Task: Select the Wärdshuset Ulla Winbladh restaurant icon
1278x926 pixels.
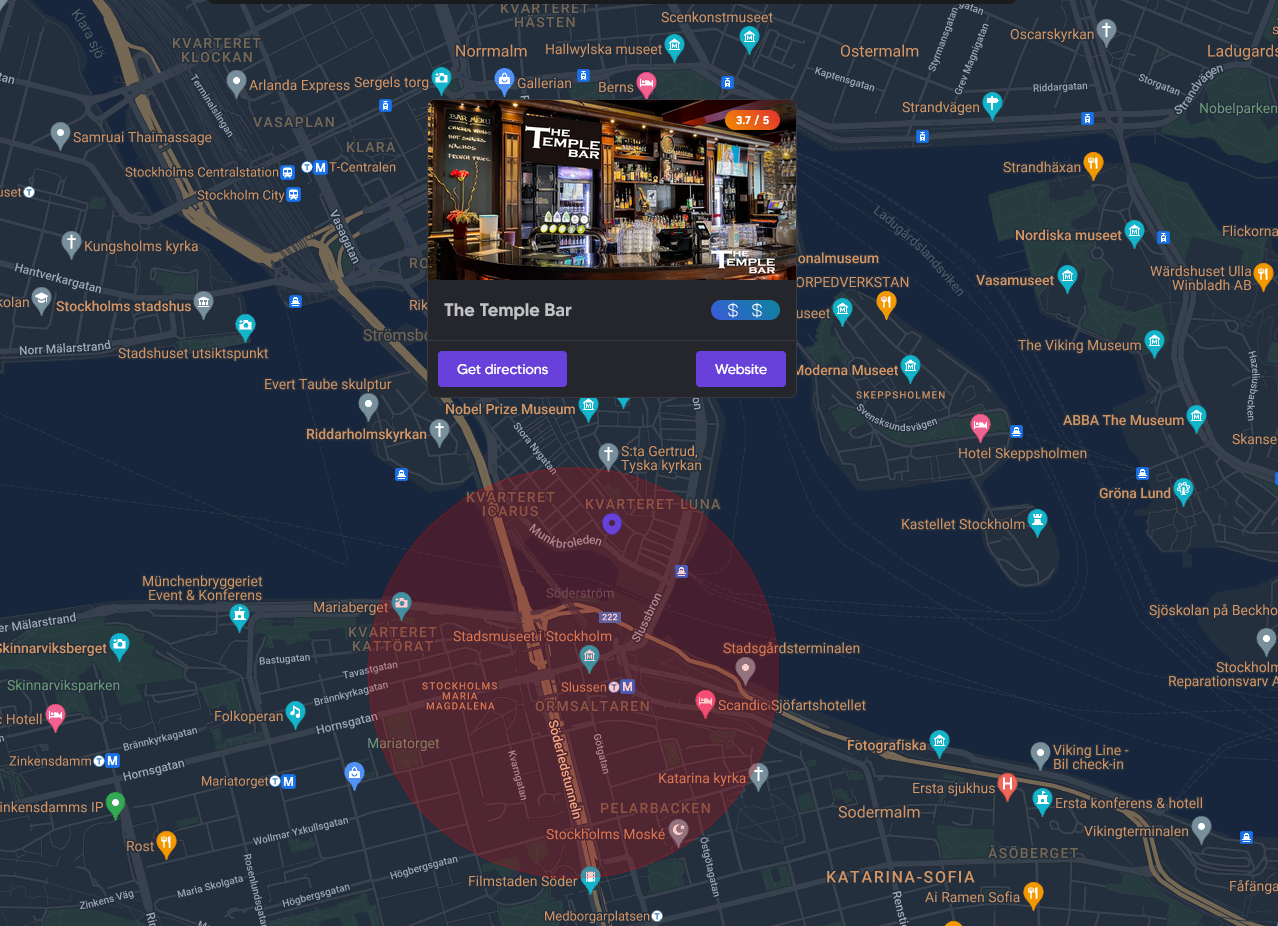Action: [x=1263, y=275]
